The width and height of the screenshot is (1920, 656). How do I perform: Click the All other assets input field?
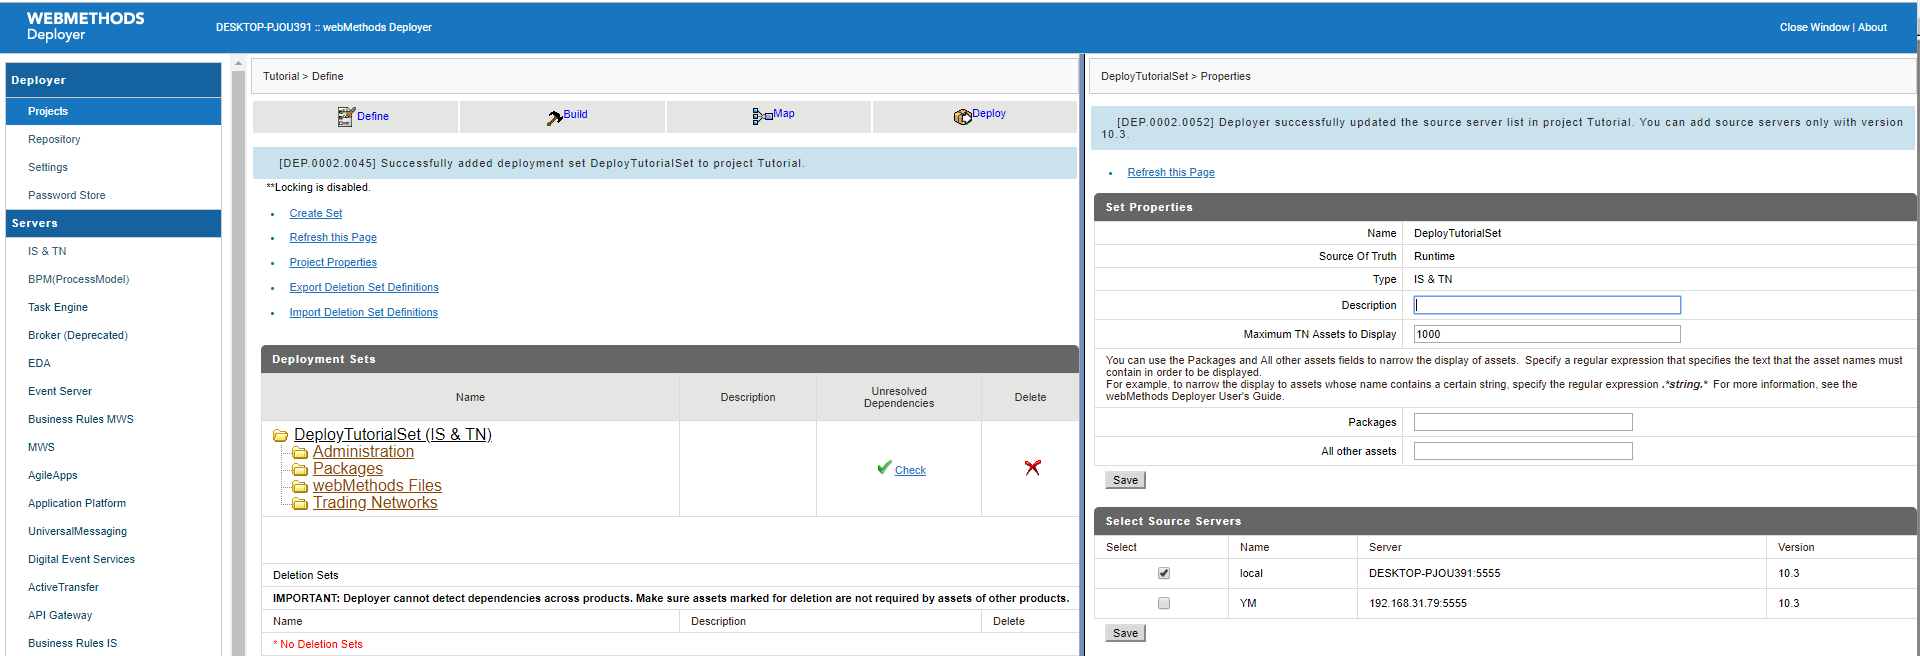(1523, 451)
